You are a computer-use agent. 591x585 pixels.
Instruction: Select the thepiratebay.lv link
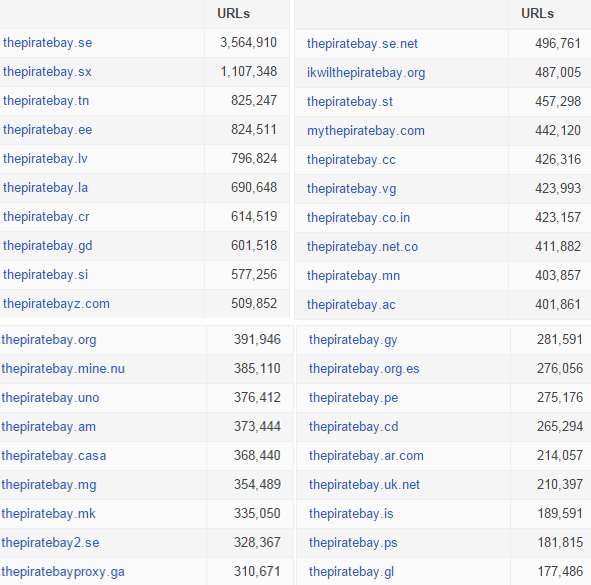click(x=45, y=159)
